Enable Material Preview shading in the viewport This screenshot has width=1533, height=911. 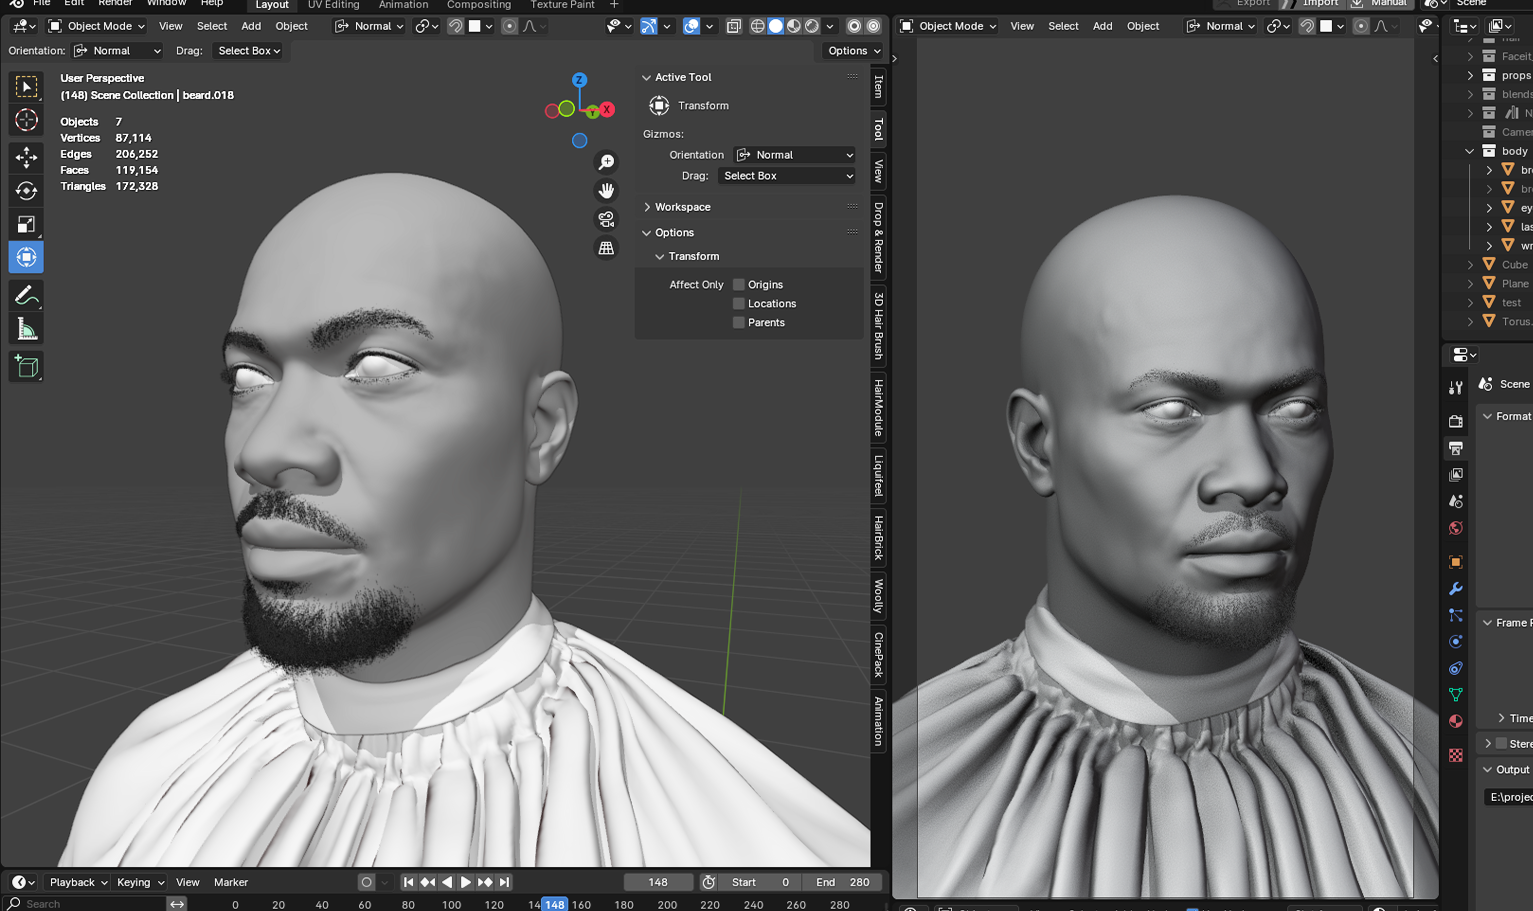[792, 25]
